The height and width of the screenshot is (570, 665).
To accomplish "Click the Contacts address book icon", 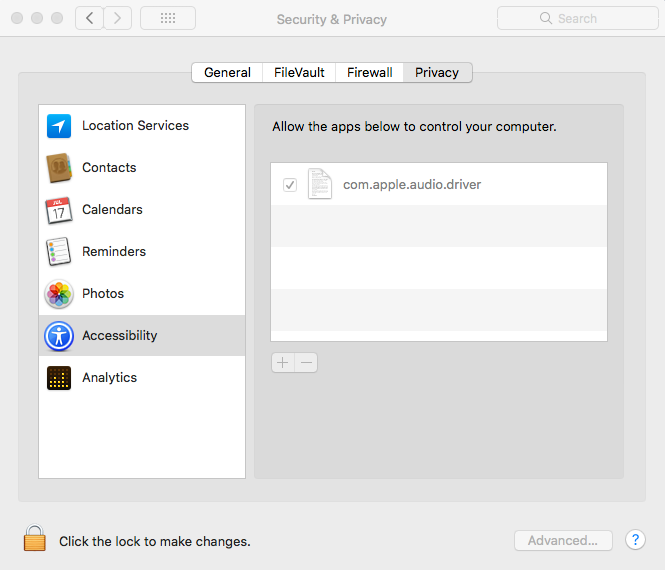I will pyautogui.click(x=59, y=168).
